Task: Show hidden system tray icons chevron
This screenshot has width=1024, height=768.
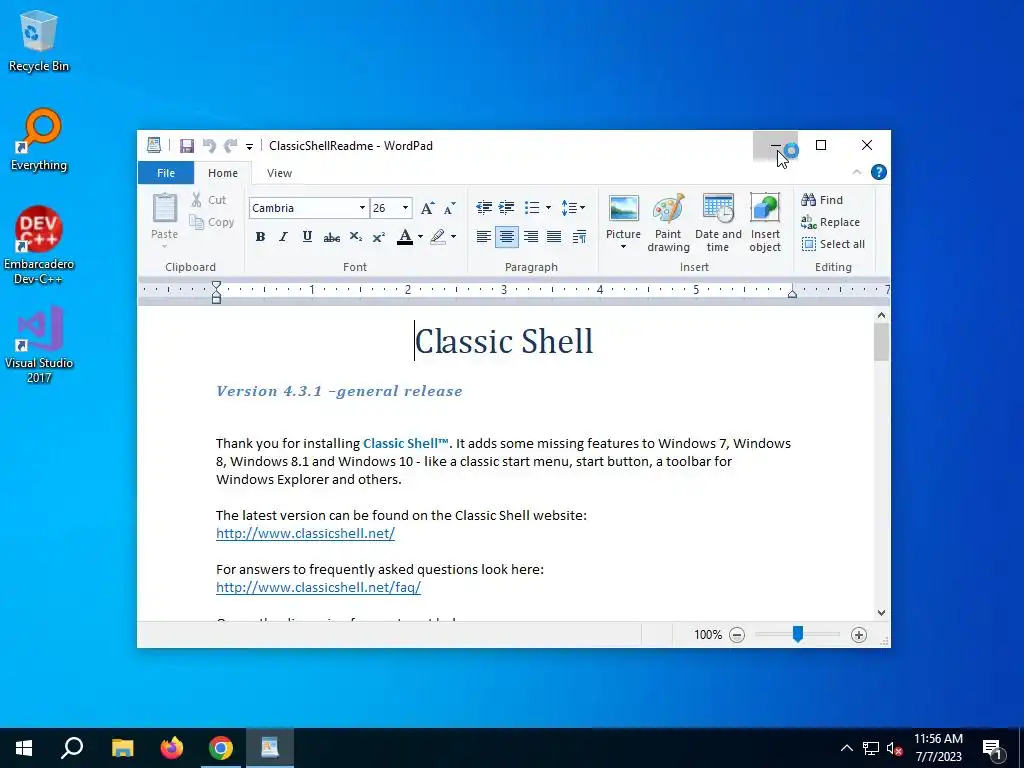Action: (x=846, y=748)
